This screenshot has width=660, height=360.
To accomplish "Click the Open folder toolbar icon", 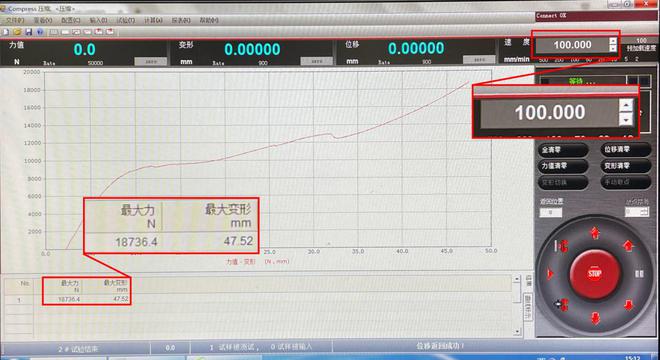I will coord(17,32).
